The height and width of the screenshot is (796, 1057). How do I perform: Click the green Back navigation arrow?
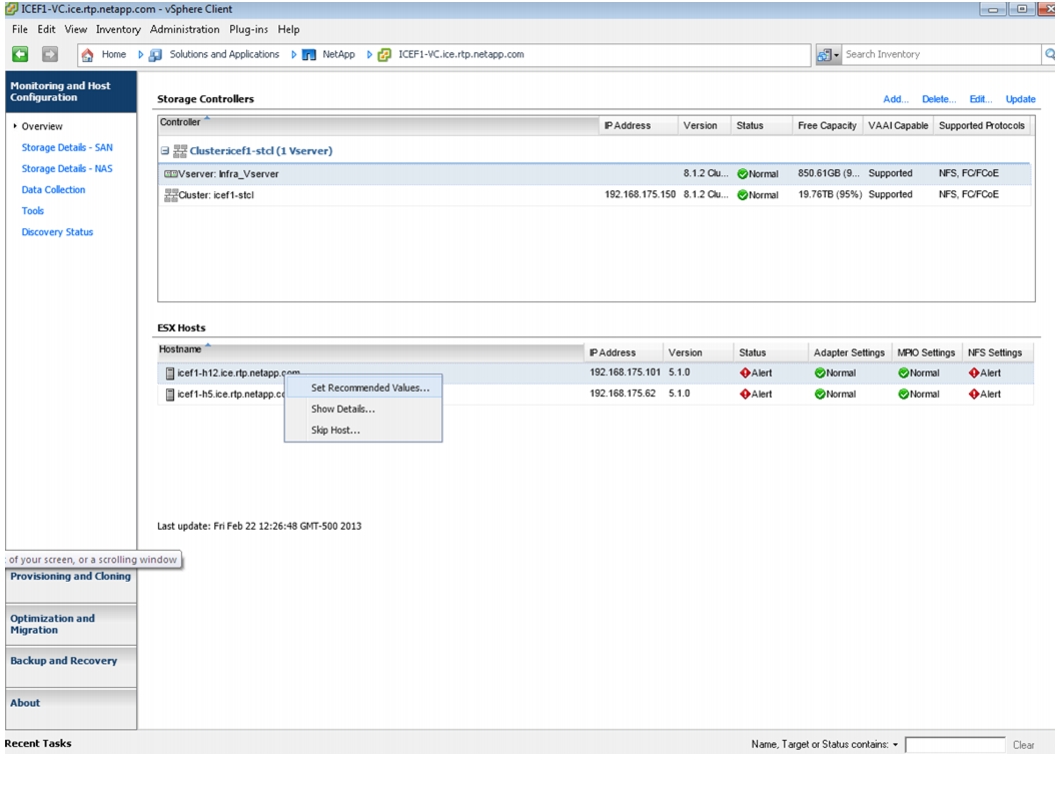[20, 54]
